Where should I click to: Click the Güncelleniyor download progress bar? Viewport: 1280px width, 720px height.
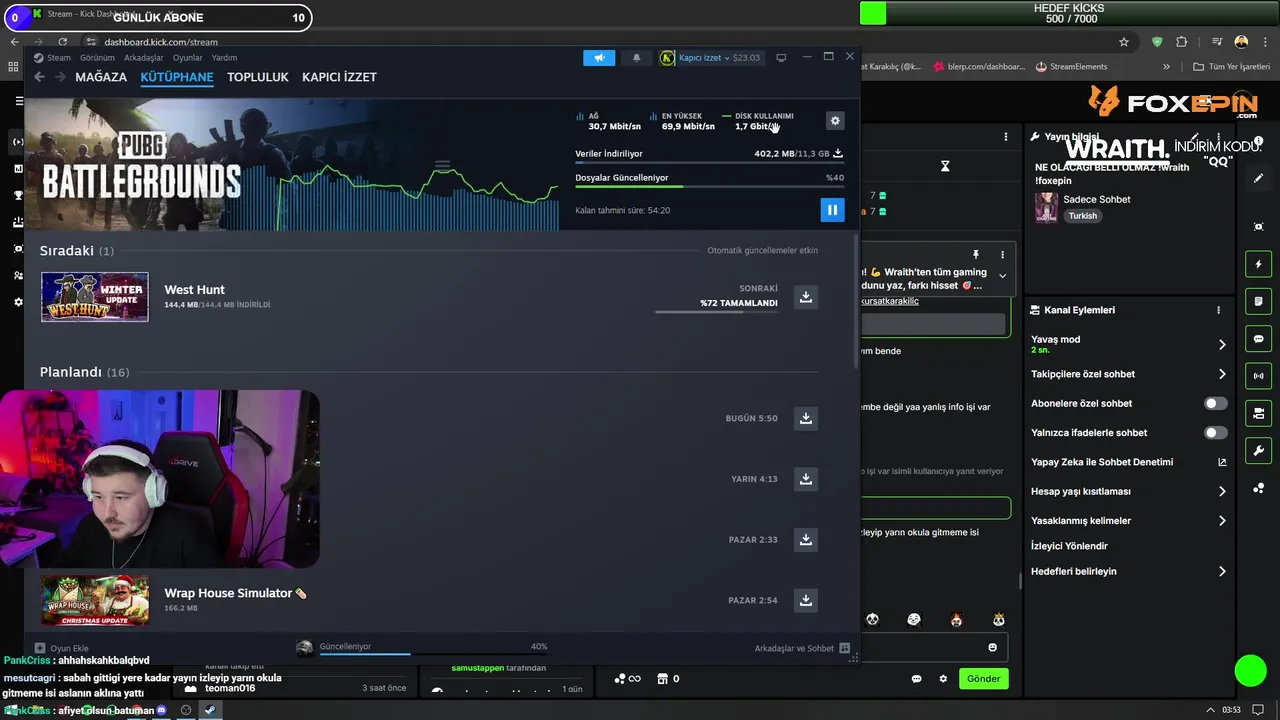click(x=434, y=654)
